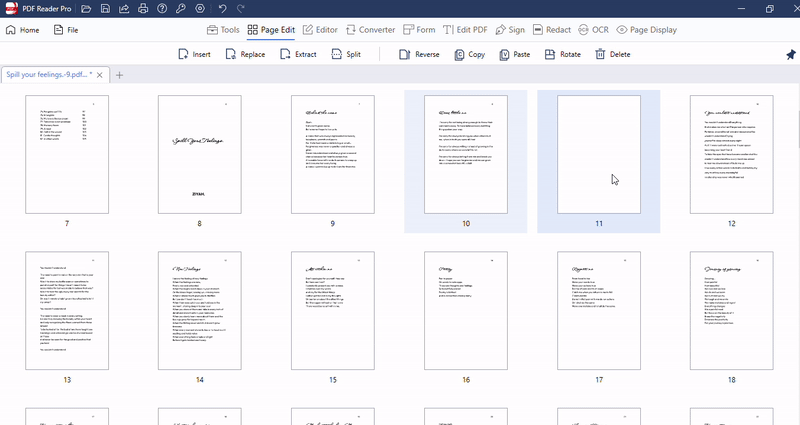Select page 8 thumbnail
This screenshot has height=425, width=800.
tap(199, 154)
